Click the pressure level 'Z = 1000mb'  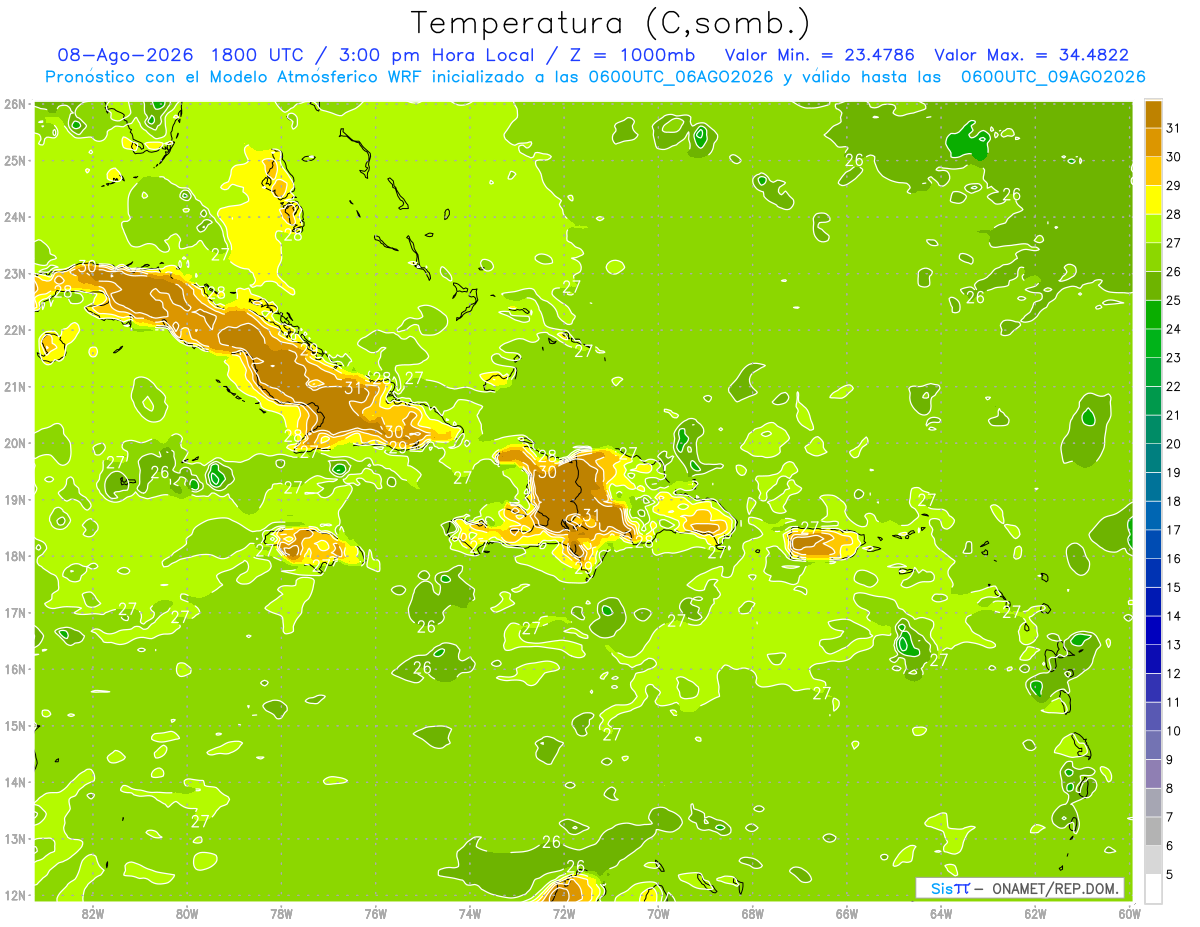click(634, 55)
